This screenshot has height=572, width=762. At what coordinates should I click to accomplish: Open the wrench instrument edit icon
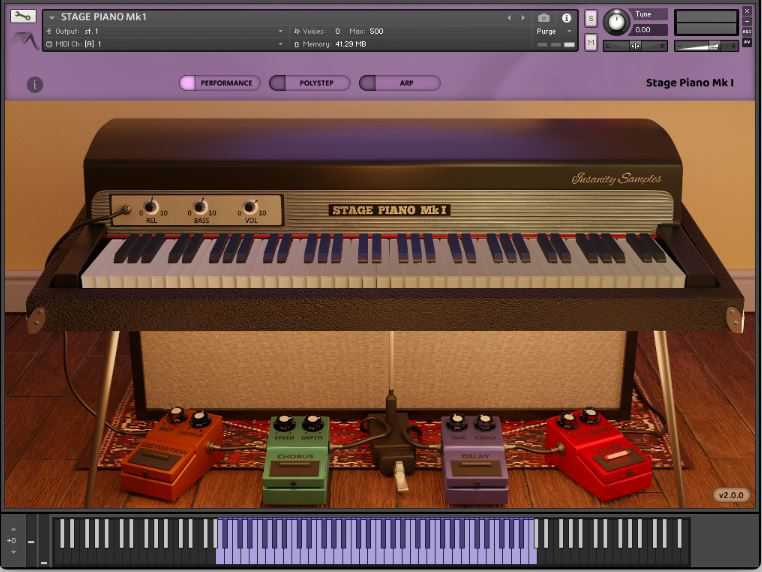click(23, 16)
